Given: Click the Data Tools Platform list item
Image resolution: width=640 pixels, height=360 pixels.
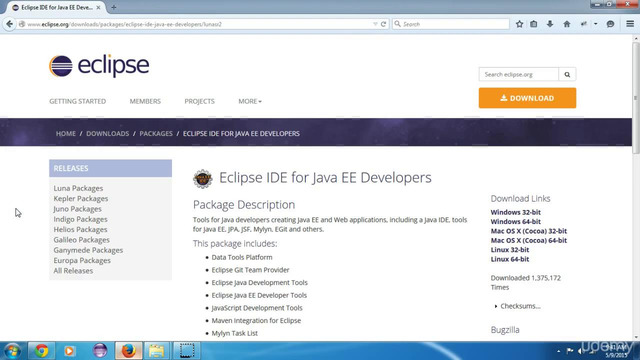Looking at the screenshot, I should (242, 257).
